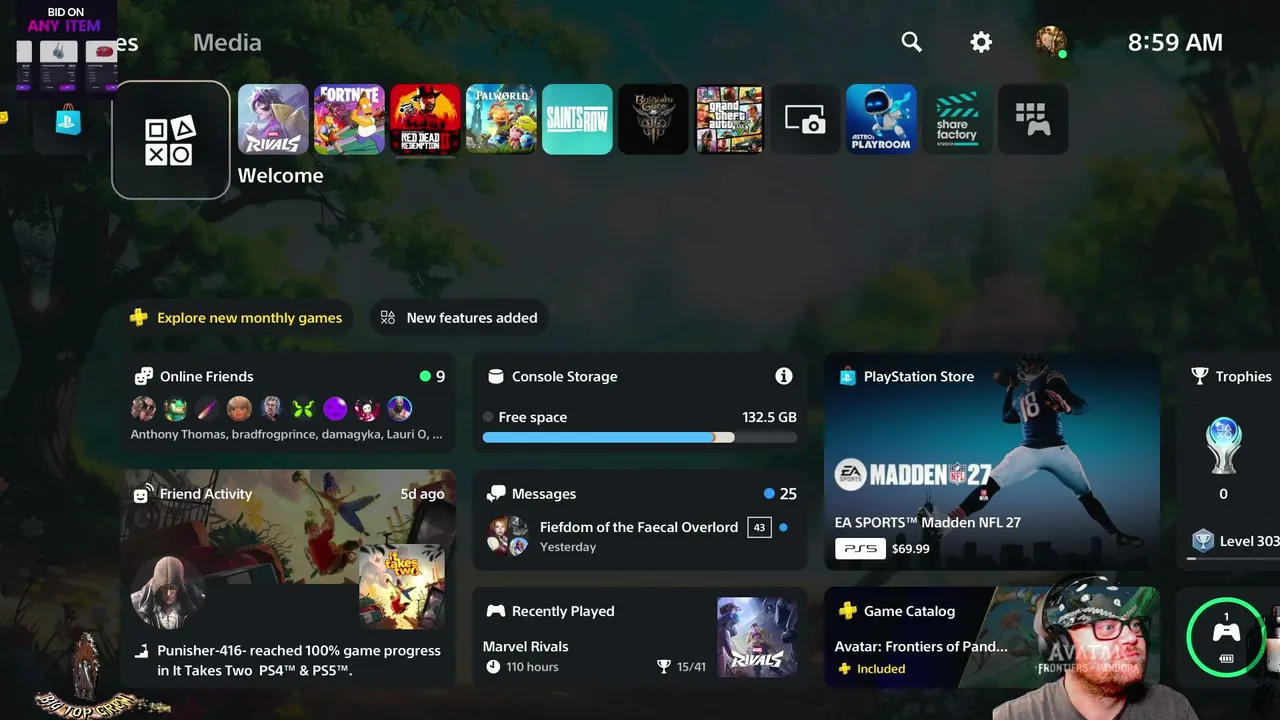Click the Messages speech bubble icon
The width and height of the screenshot is (1280, 720).
point(495,493)
